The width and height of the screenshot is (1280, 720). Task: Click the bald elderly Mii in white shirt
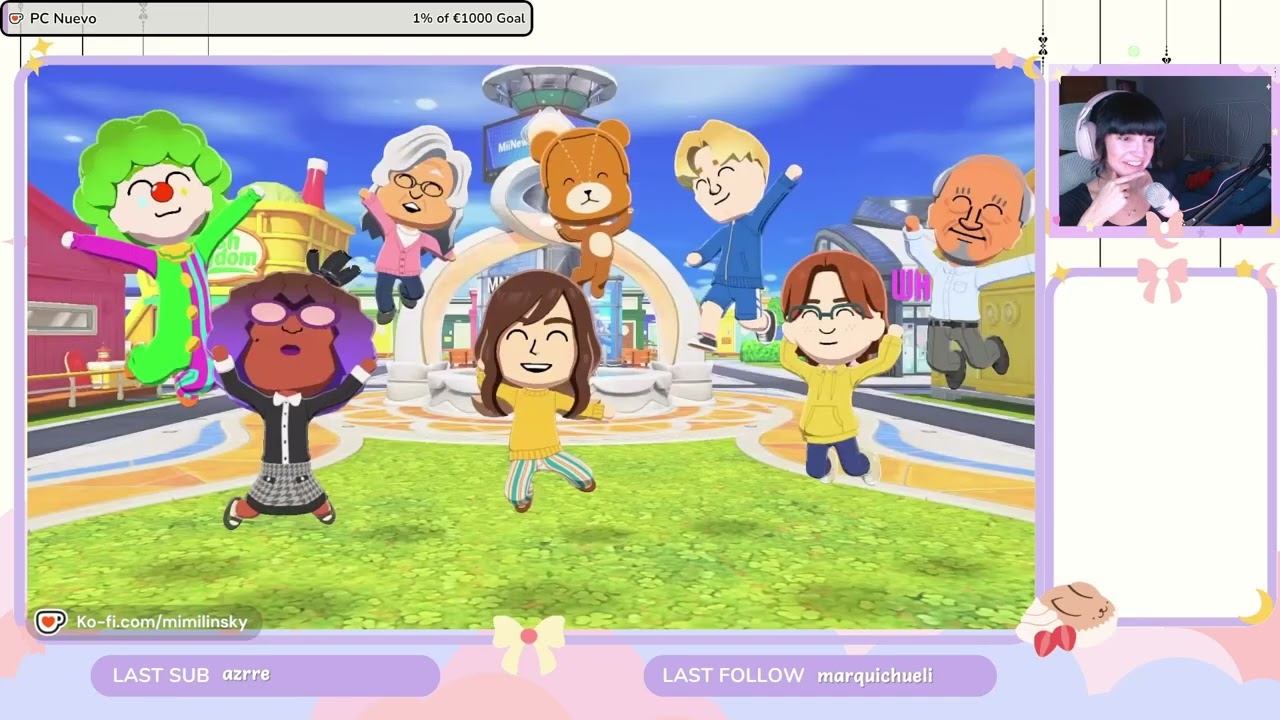pyautogui.click(x=968, y=270)
